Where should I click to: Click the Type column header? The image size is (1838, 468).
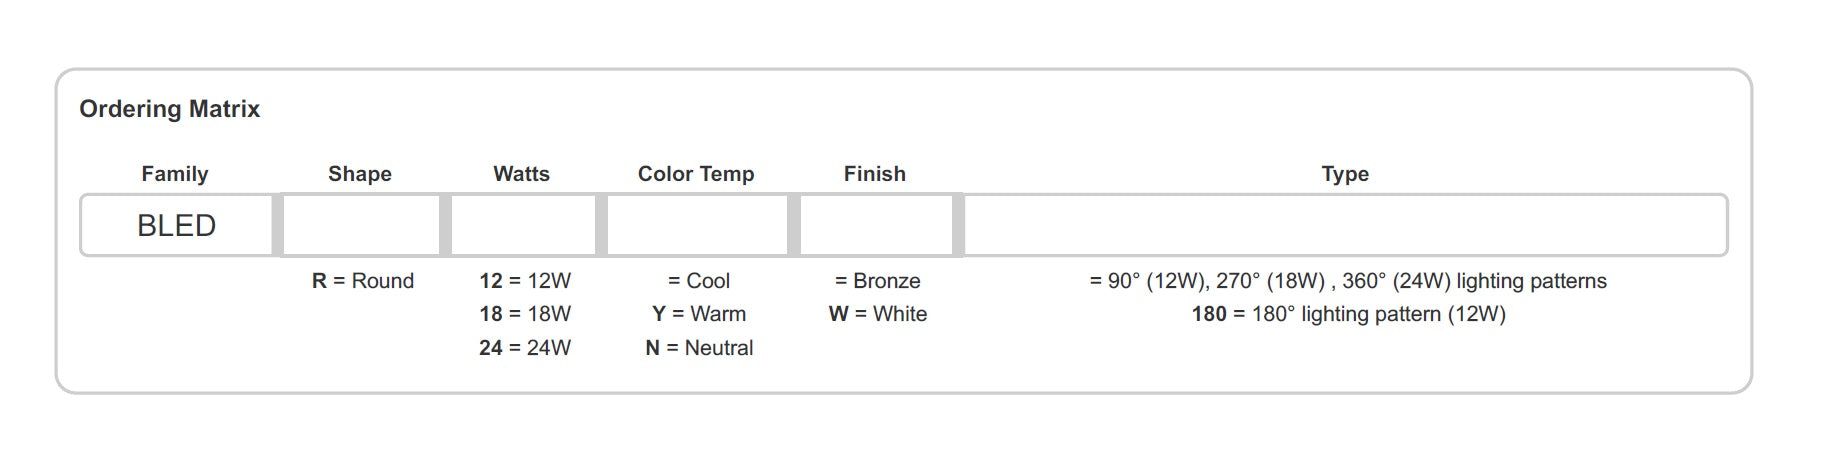click(x=1345, y=174)
